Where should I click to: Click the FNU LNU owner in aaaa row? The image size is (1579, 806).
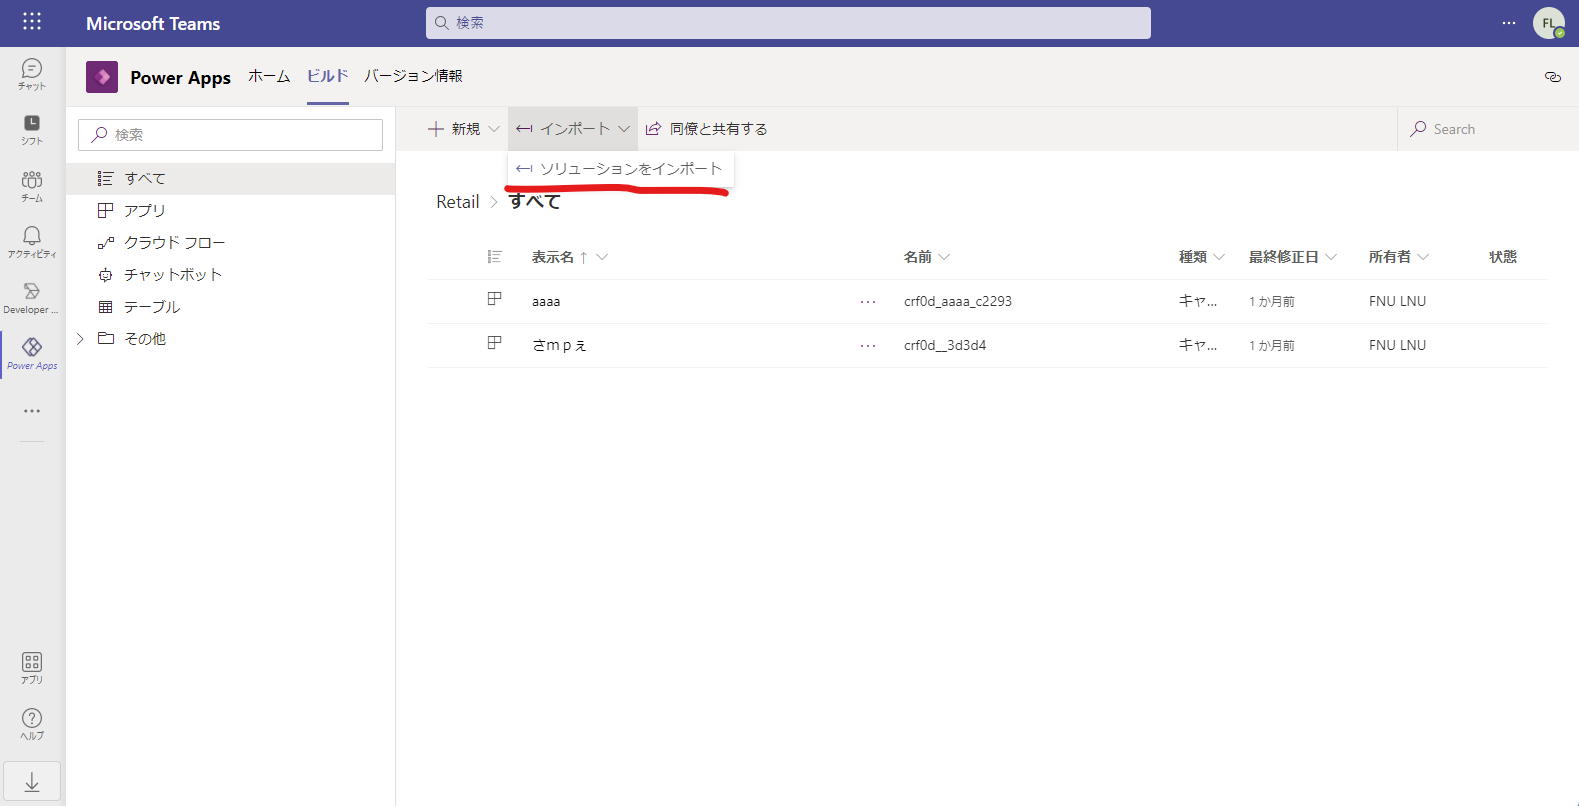pyautogui.click(x=1398, y=301)
